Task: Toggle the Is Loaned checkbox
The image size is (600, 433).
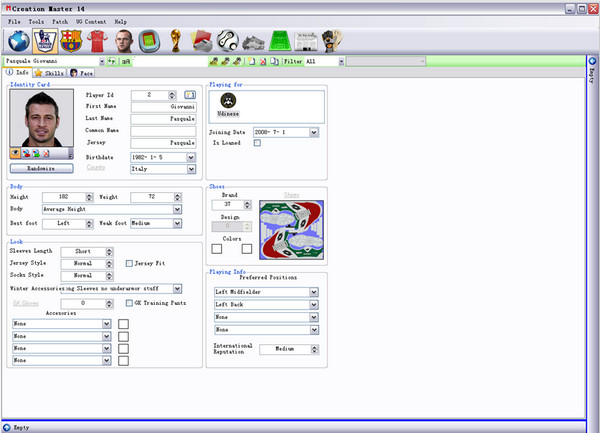Action: 257,143
